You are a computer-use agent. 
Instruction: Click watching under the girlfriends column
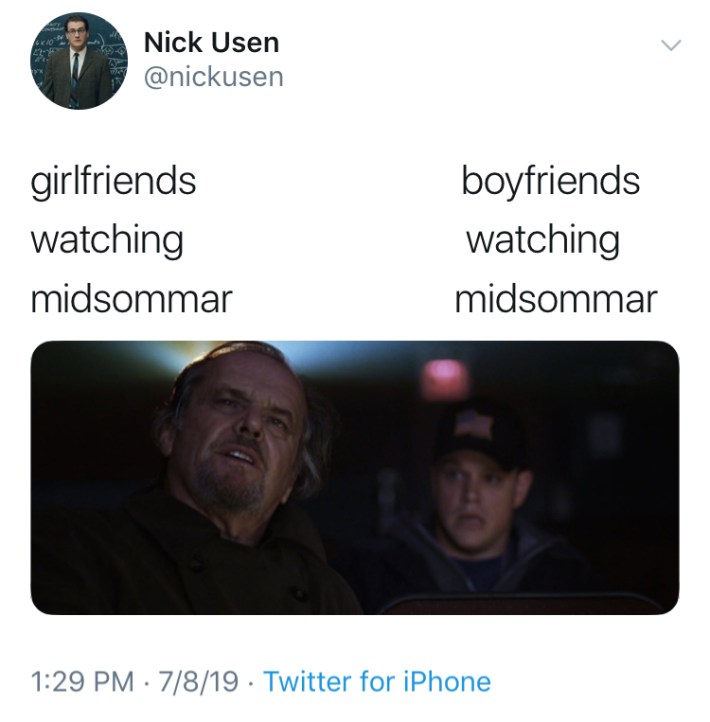point(107,241)
